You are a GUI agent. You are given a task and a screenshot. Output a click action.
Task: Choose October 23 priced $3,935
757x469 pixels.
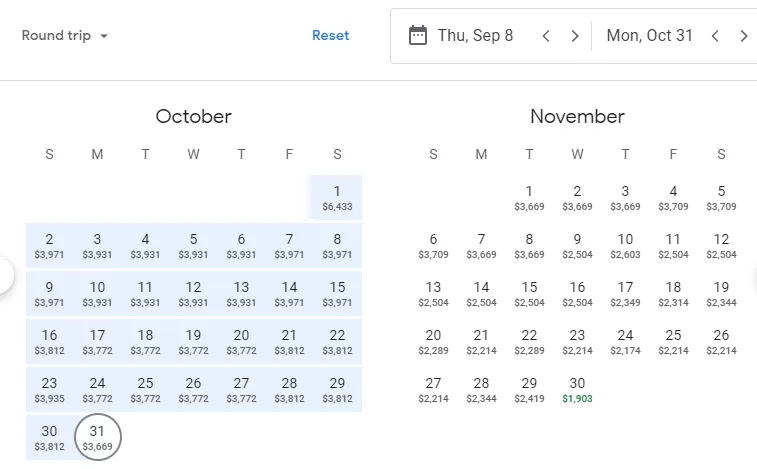[49, 390]
